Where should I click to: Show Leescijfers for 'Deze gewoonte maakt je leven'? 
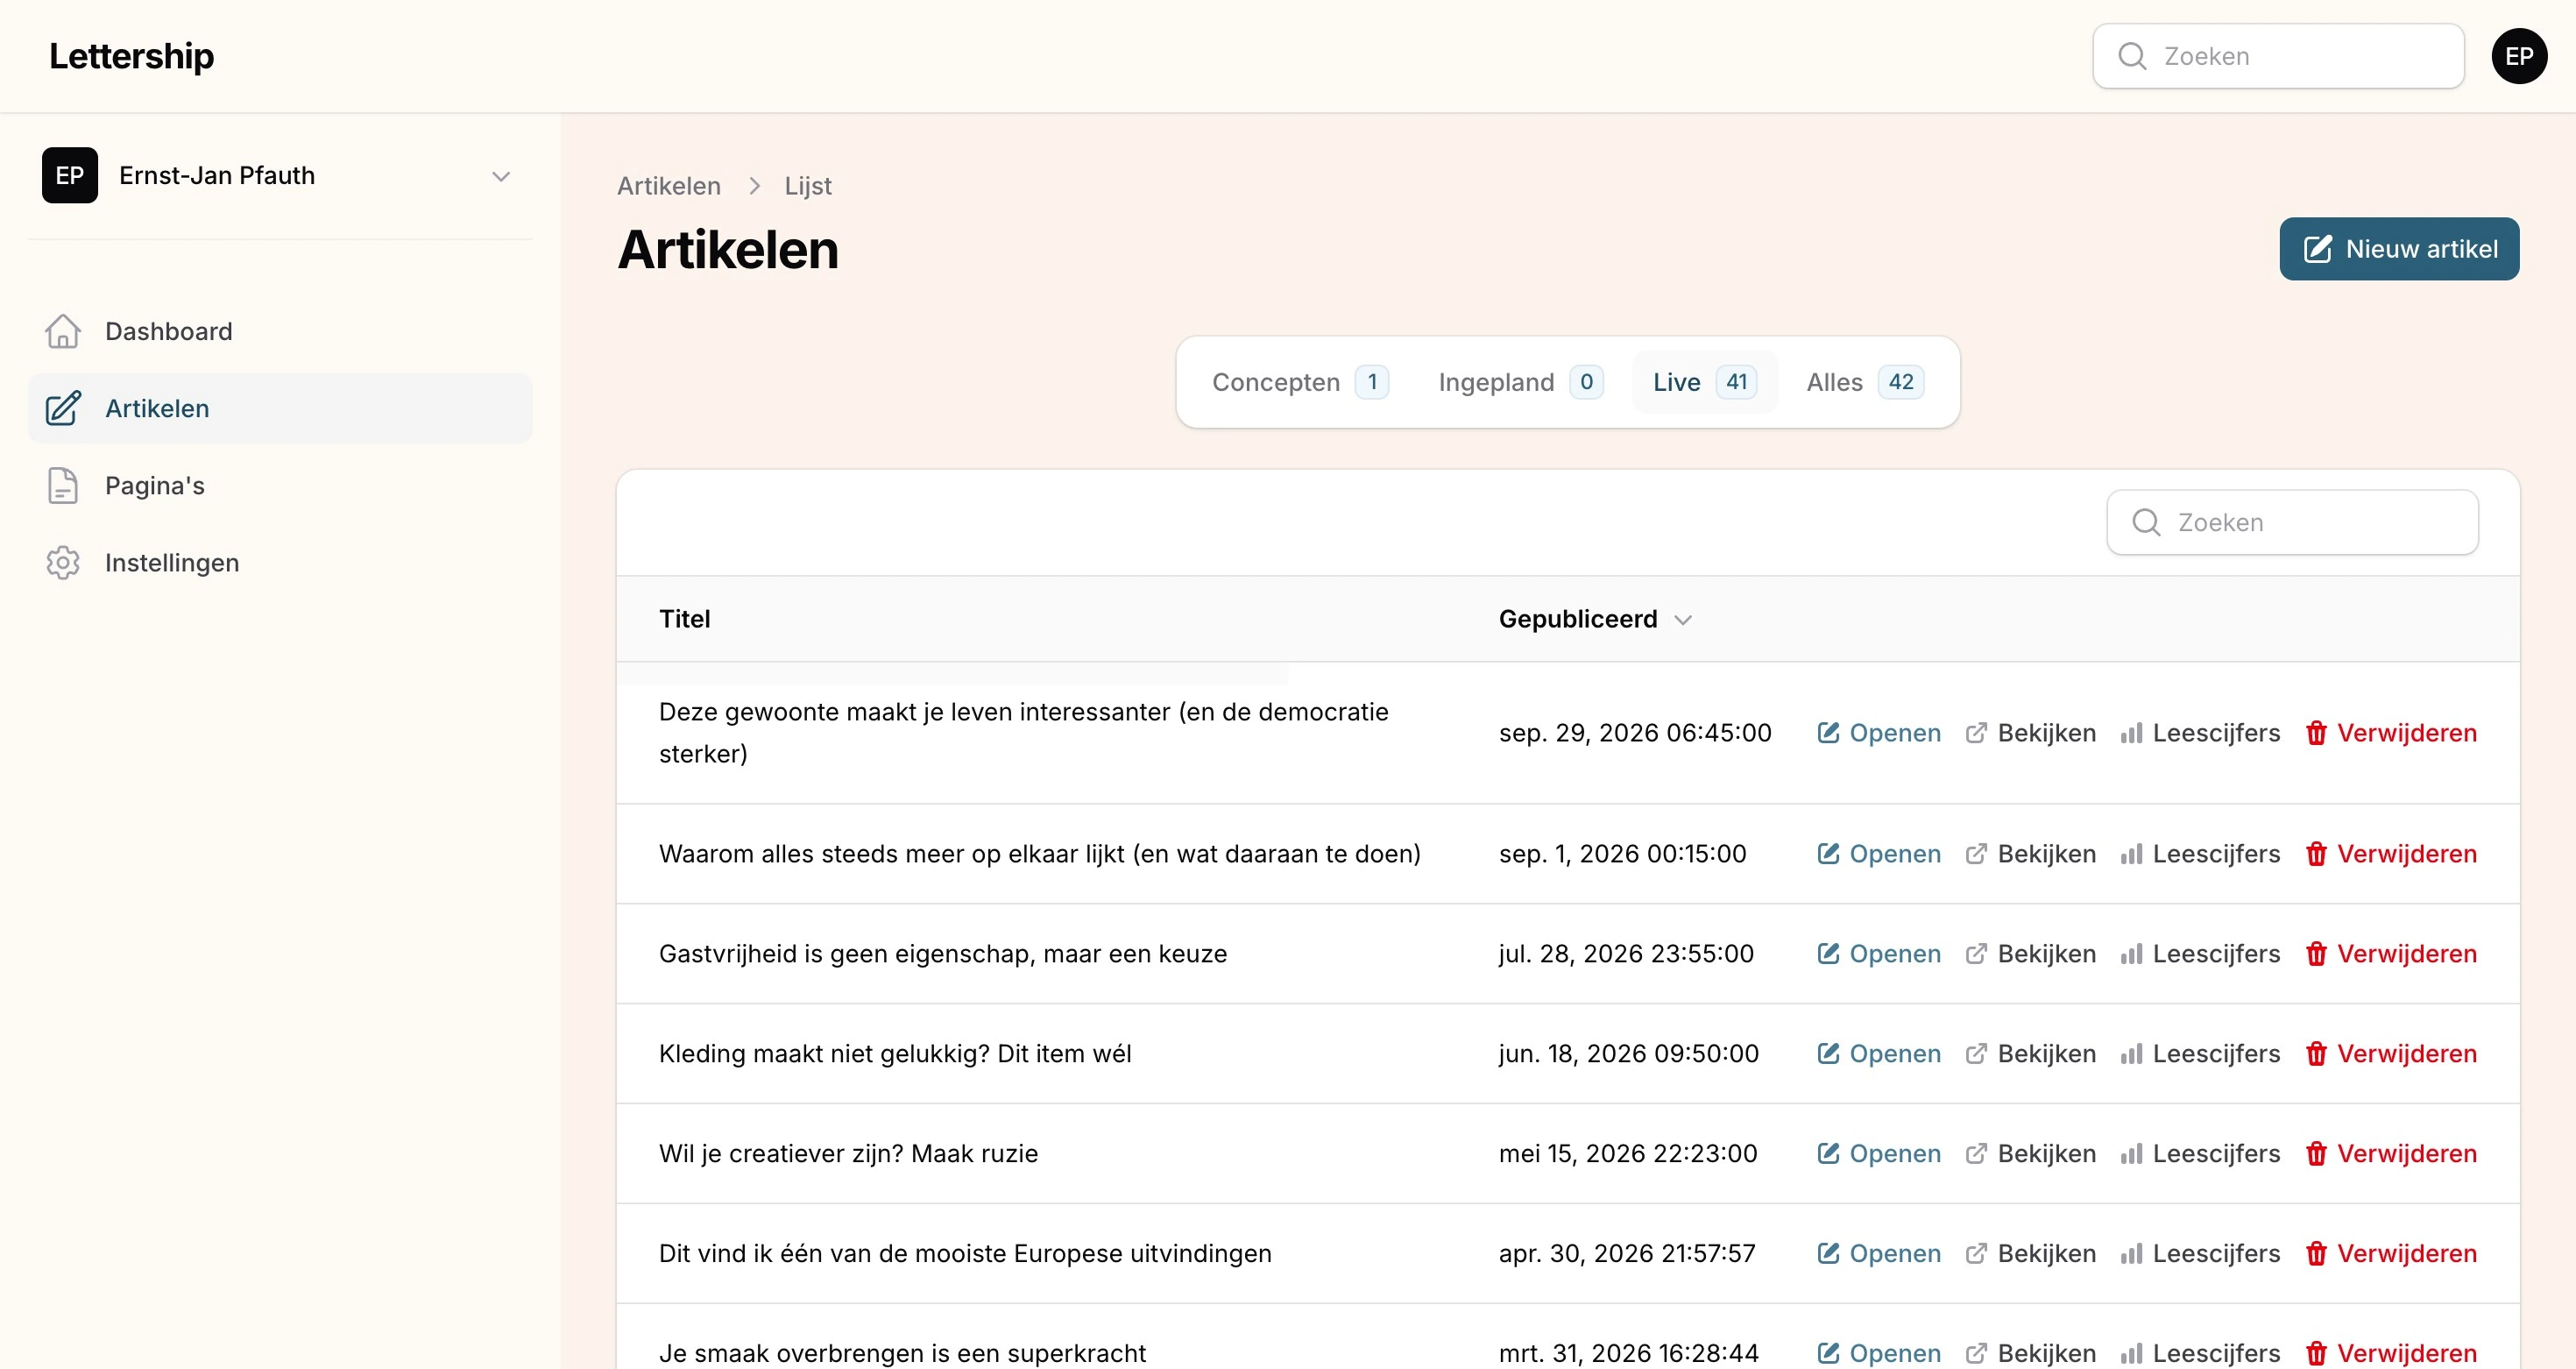(2200, 733)
